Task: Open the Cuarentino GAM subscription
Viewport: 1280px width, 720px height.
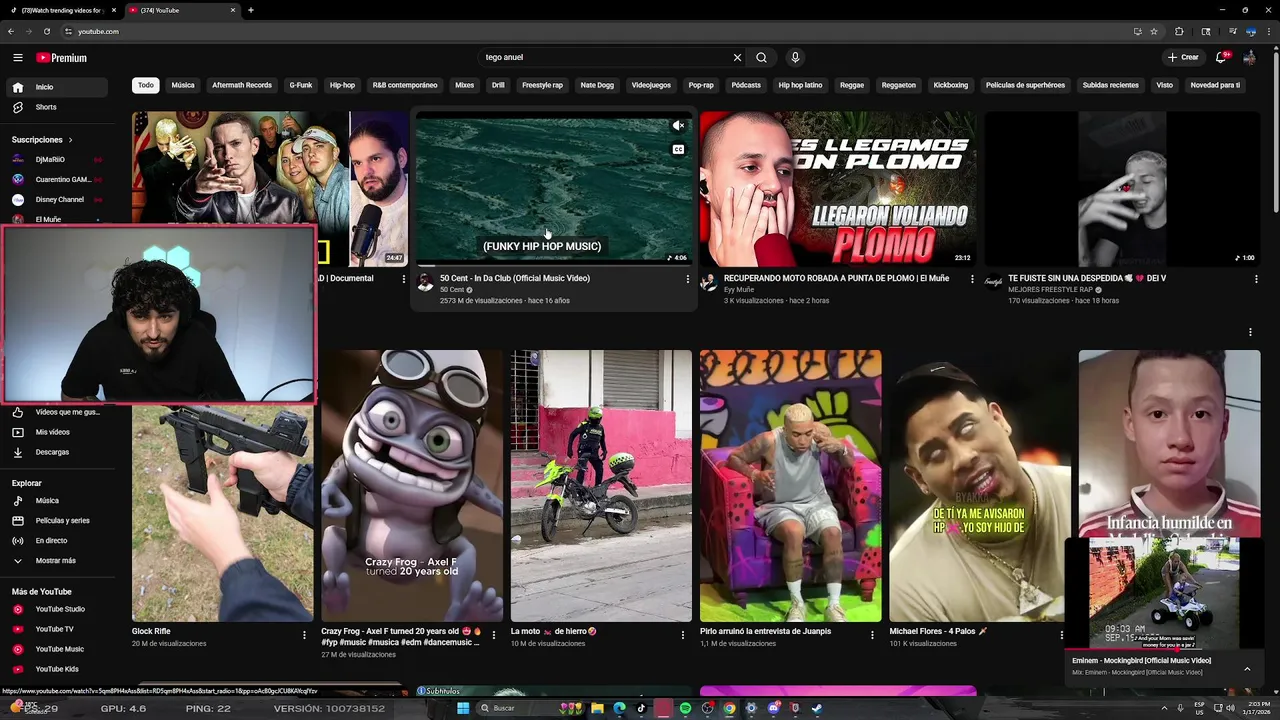Action: coord(58,179)
